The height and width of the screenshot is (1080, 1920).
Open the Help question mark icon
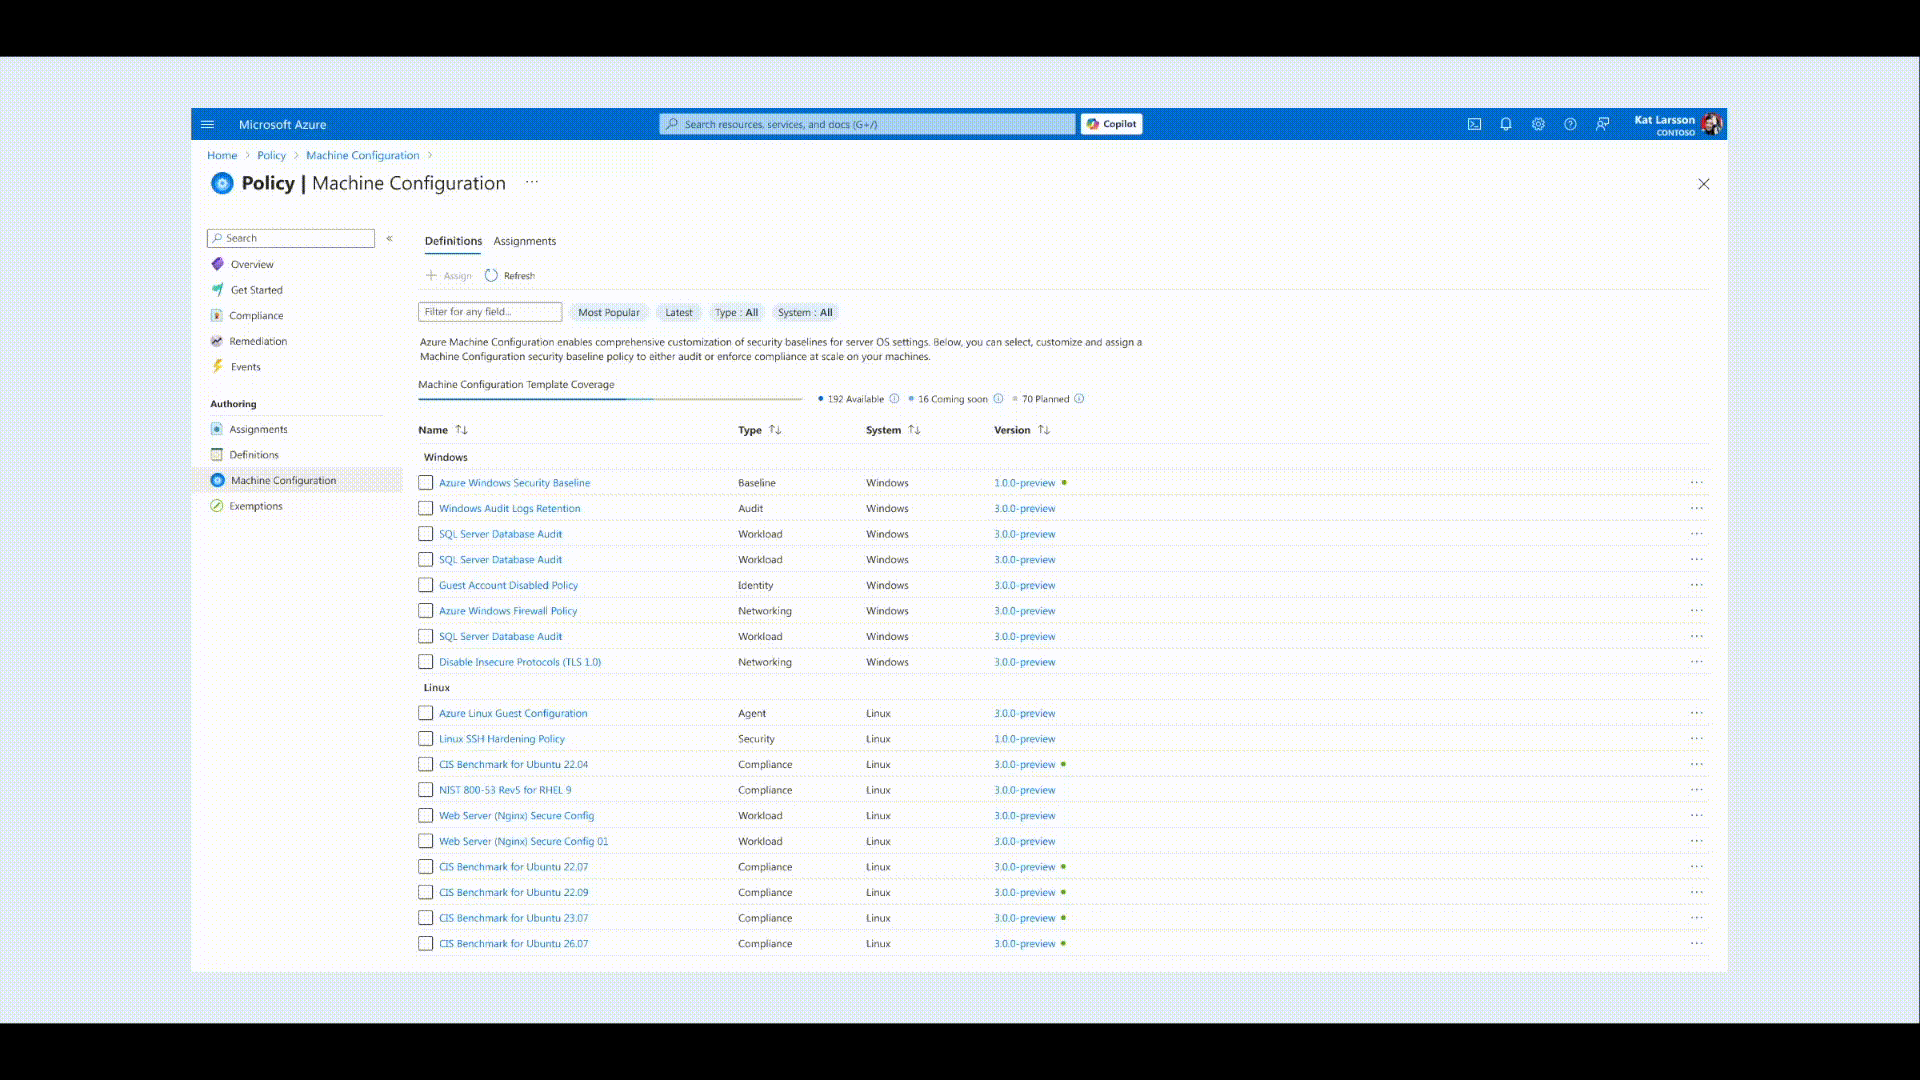pyautogui.click(x=1570, y=124)
